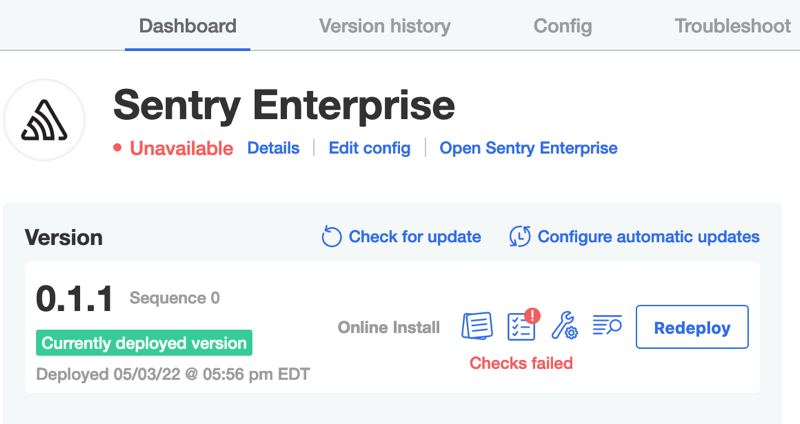Click the clock icon beside Configure automatic updates
Viewport: 800px width, 424px height.
520,237
